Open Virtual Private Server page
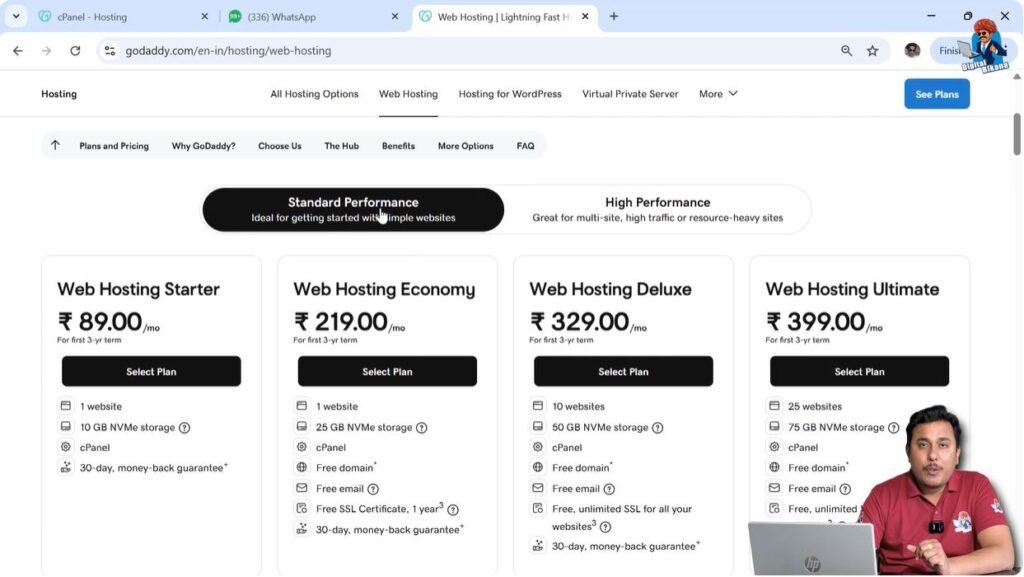Image resolution: width=1024 pixels, height=577 pixels. [x=630, y=94]
